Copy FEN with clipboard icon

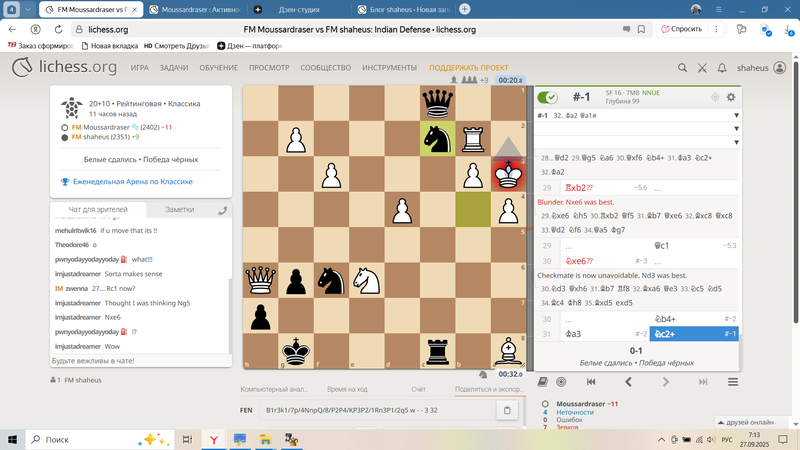(507, 410)
